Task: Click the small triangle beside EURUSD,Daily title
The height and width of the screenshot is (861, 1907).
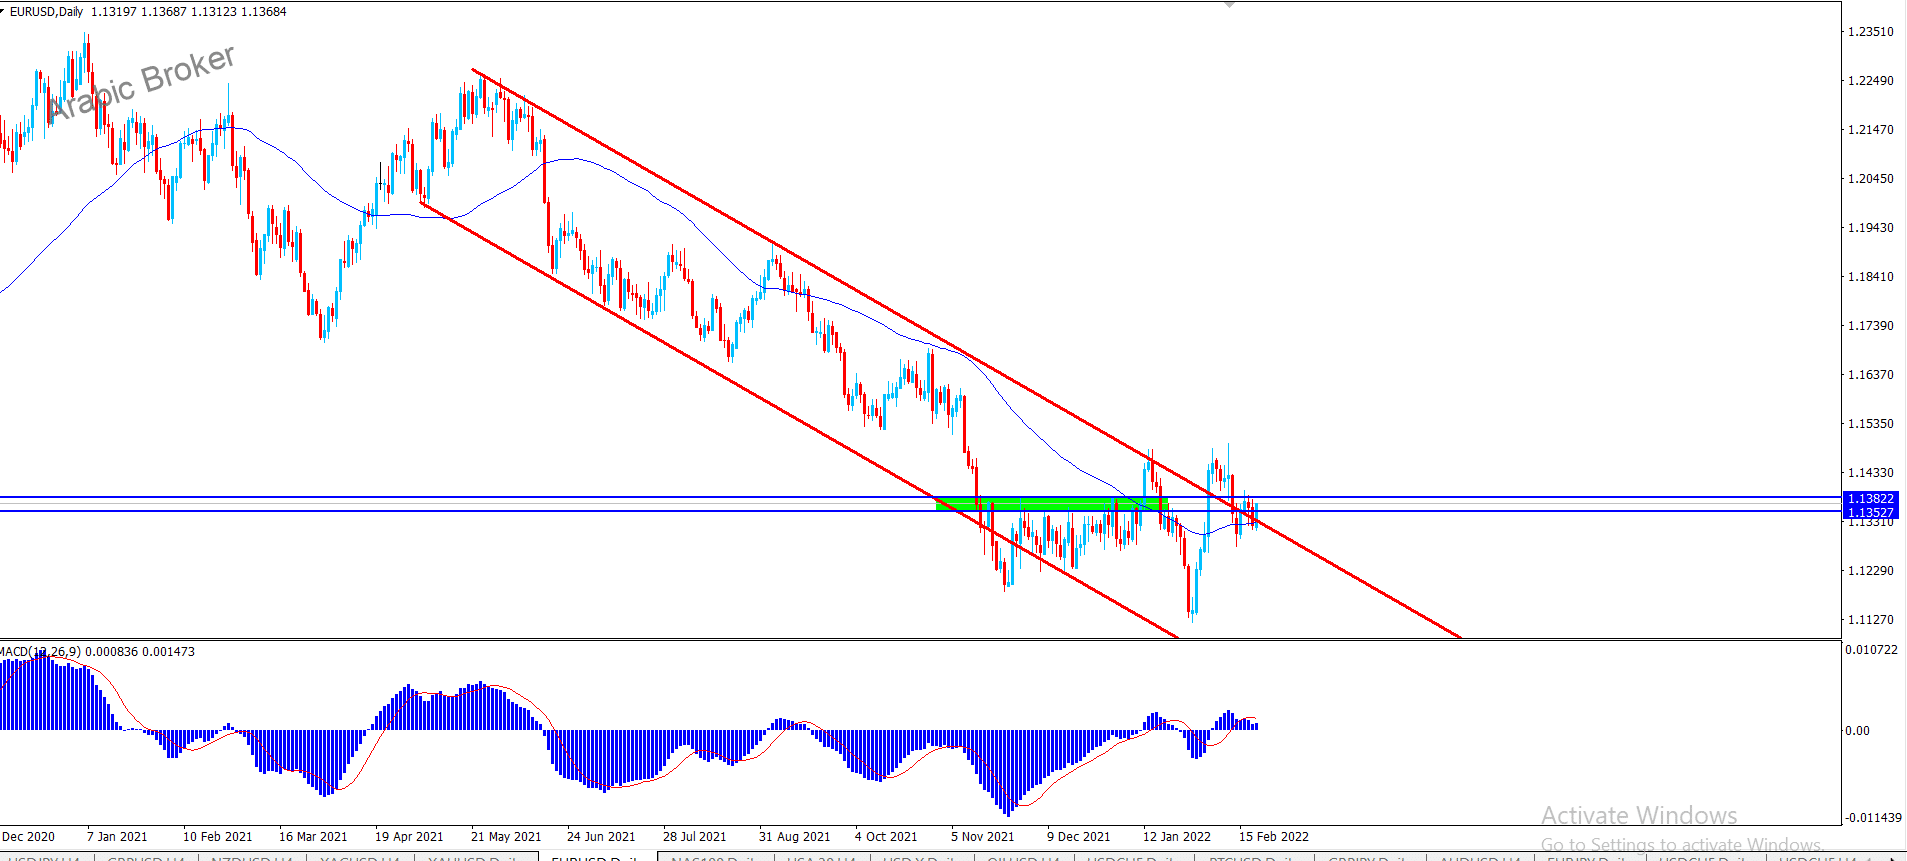Action: tap(3, 10)
